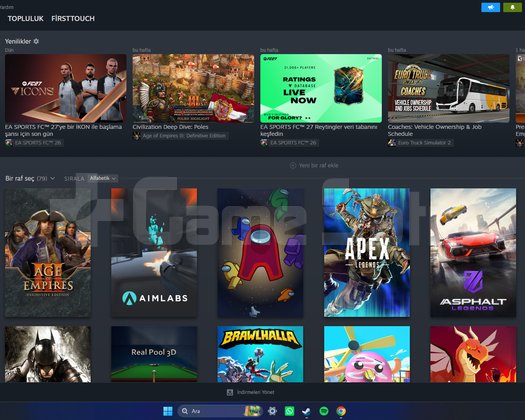Click İndirmeleri Yönet link
The width and height of the screenshot is (525, 420).
coord(255,392)
